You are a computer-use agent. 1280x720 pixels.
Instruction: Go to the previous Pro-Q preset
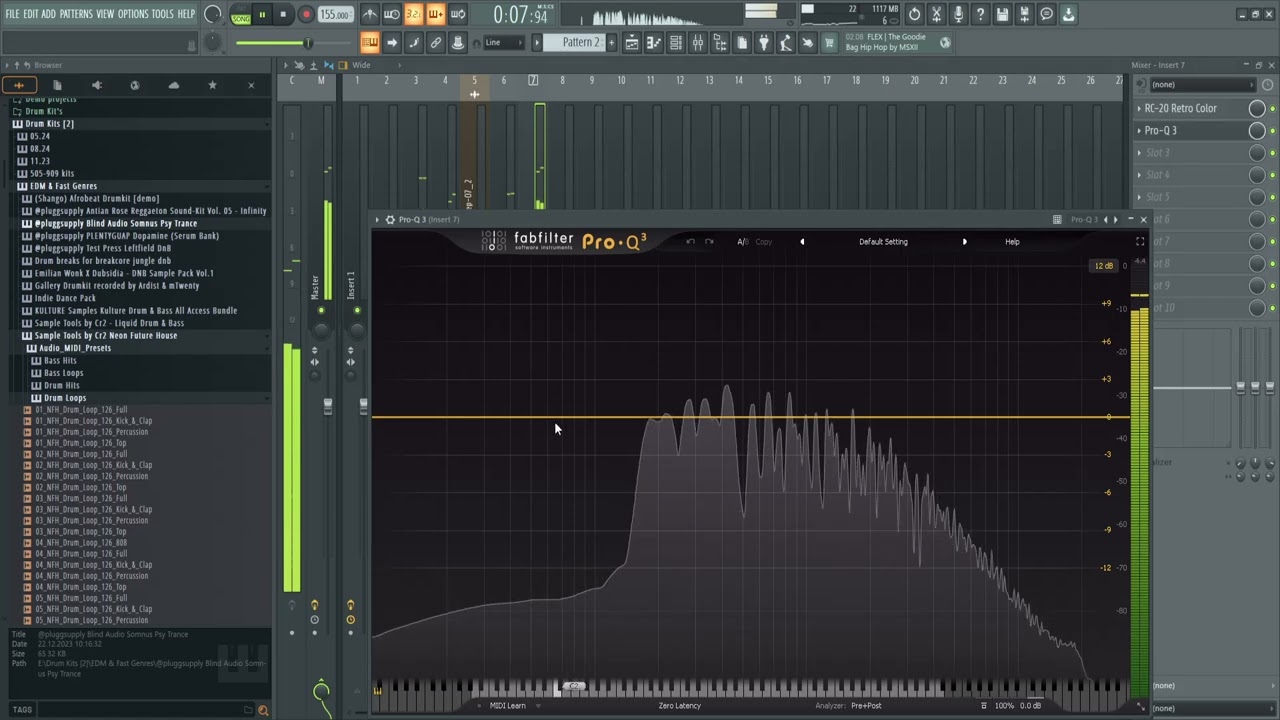pyautogui.click(x=801, y=242)
